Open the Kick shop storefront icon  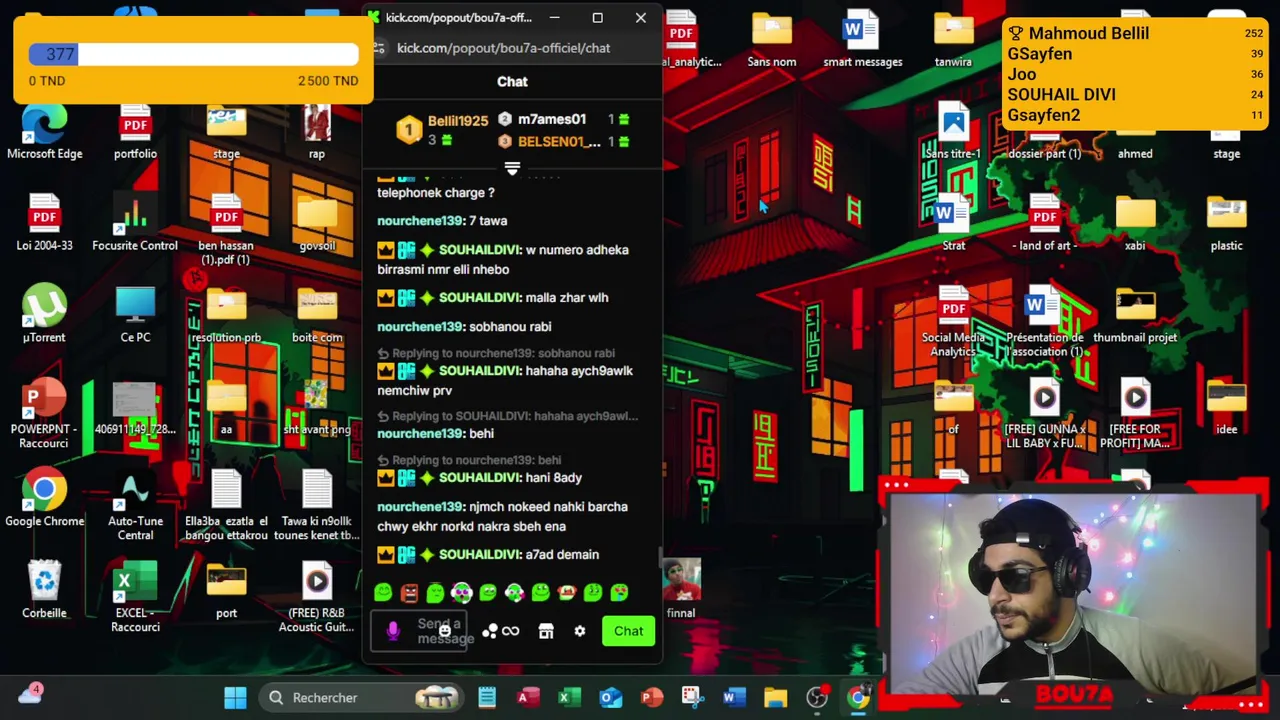point(546,631)
